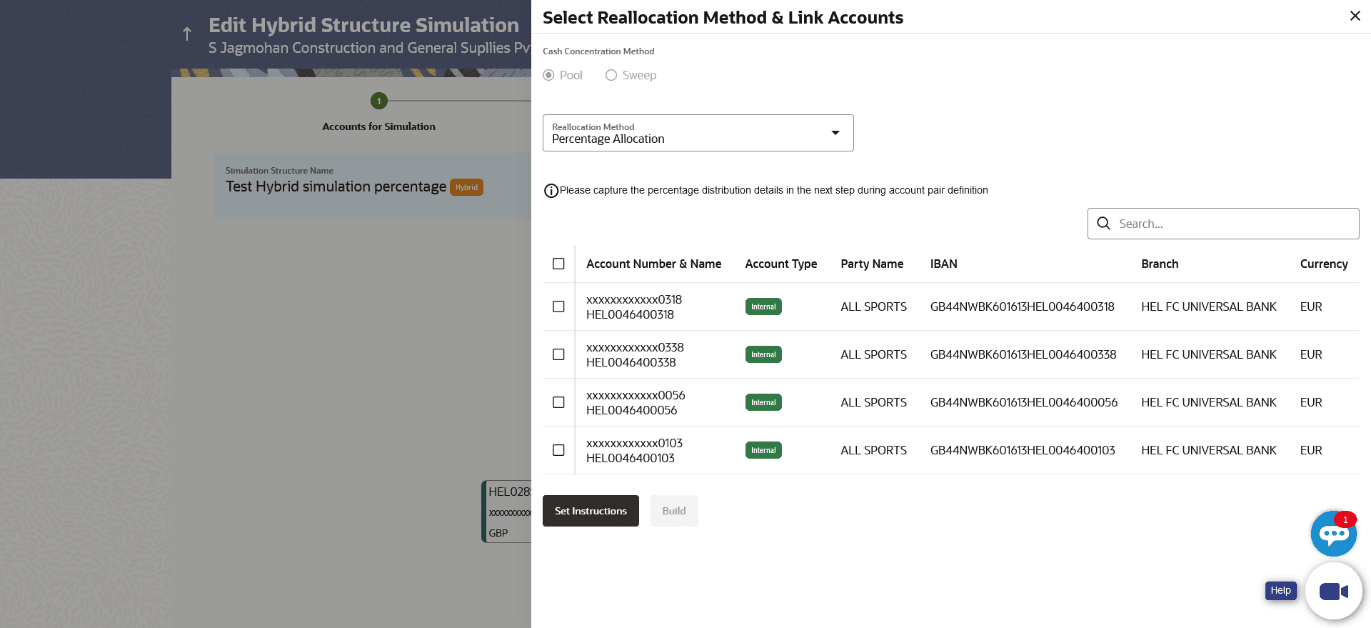Close the Select Reallocation Method panel
1371x628 pixels.
click(x=1355, y=16)
